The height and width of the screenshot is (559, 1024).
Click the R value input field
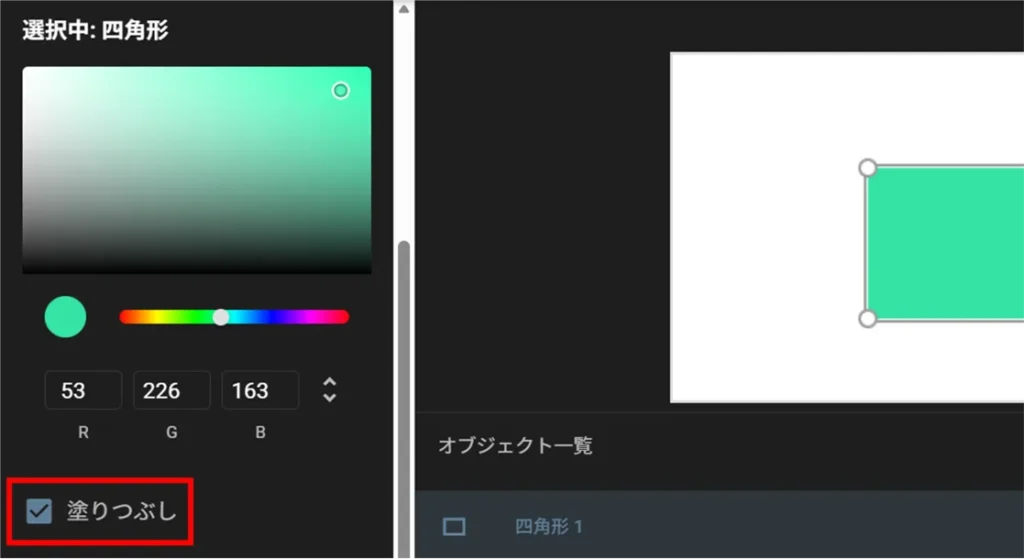pos(83,390)
